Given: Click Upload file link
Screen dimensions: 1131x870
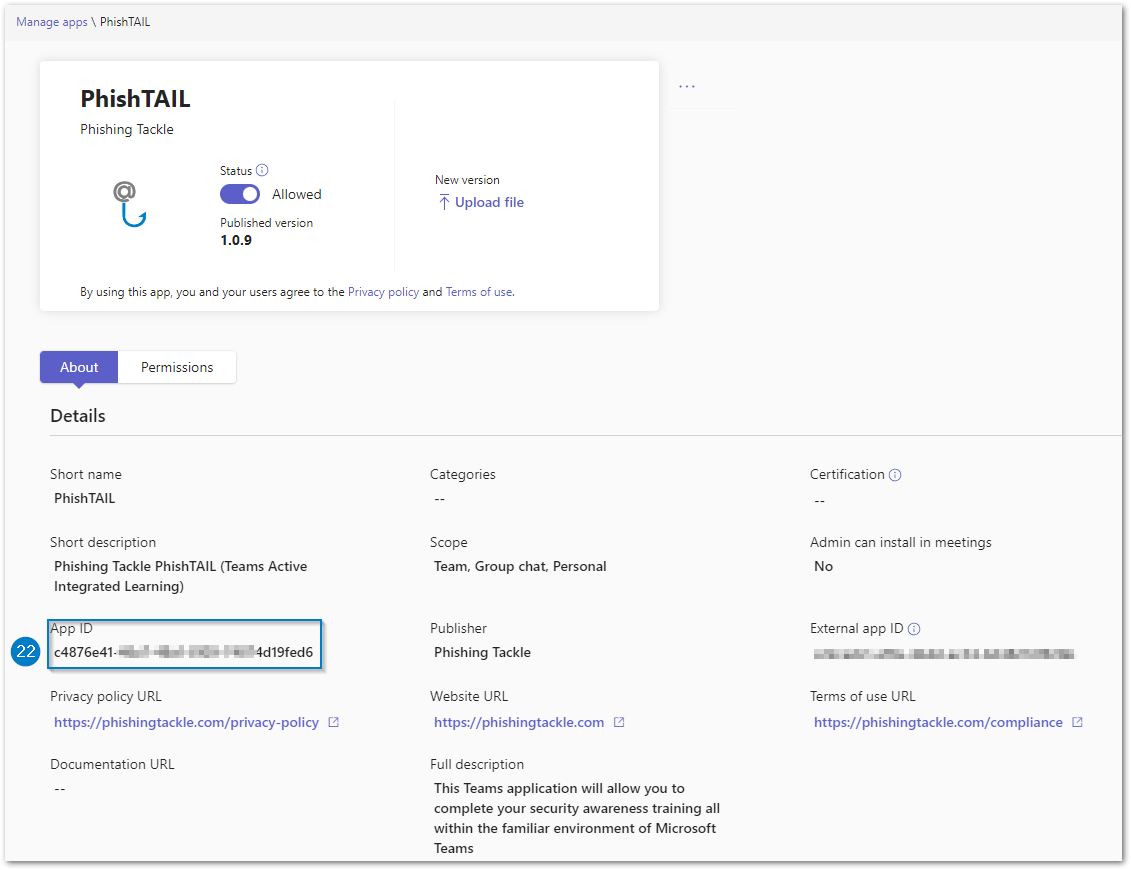Looking at the screenshot, I should pos(489,203).
